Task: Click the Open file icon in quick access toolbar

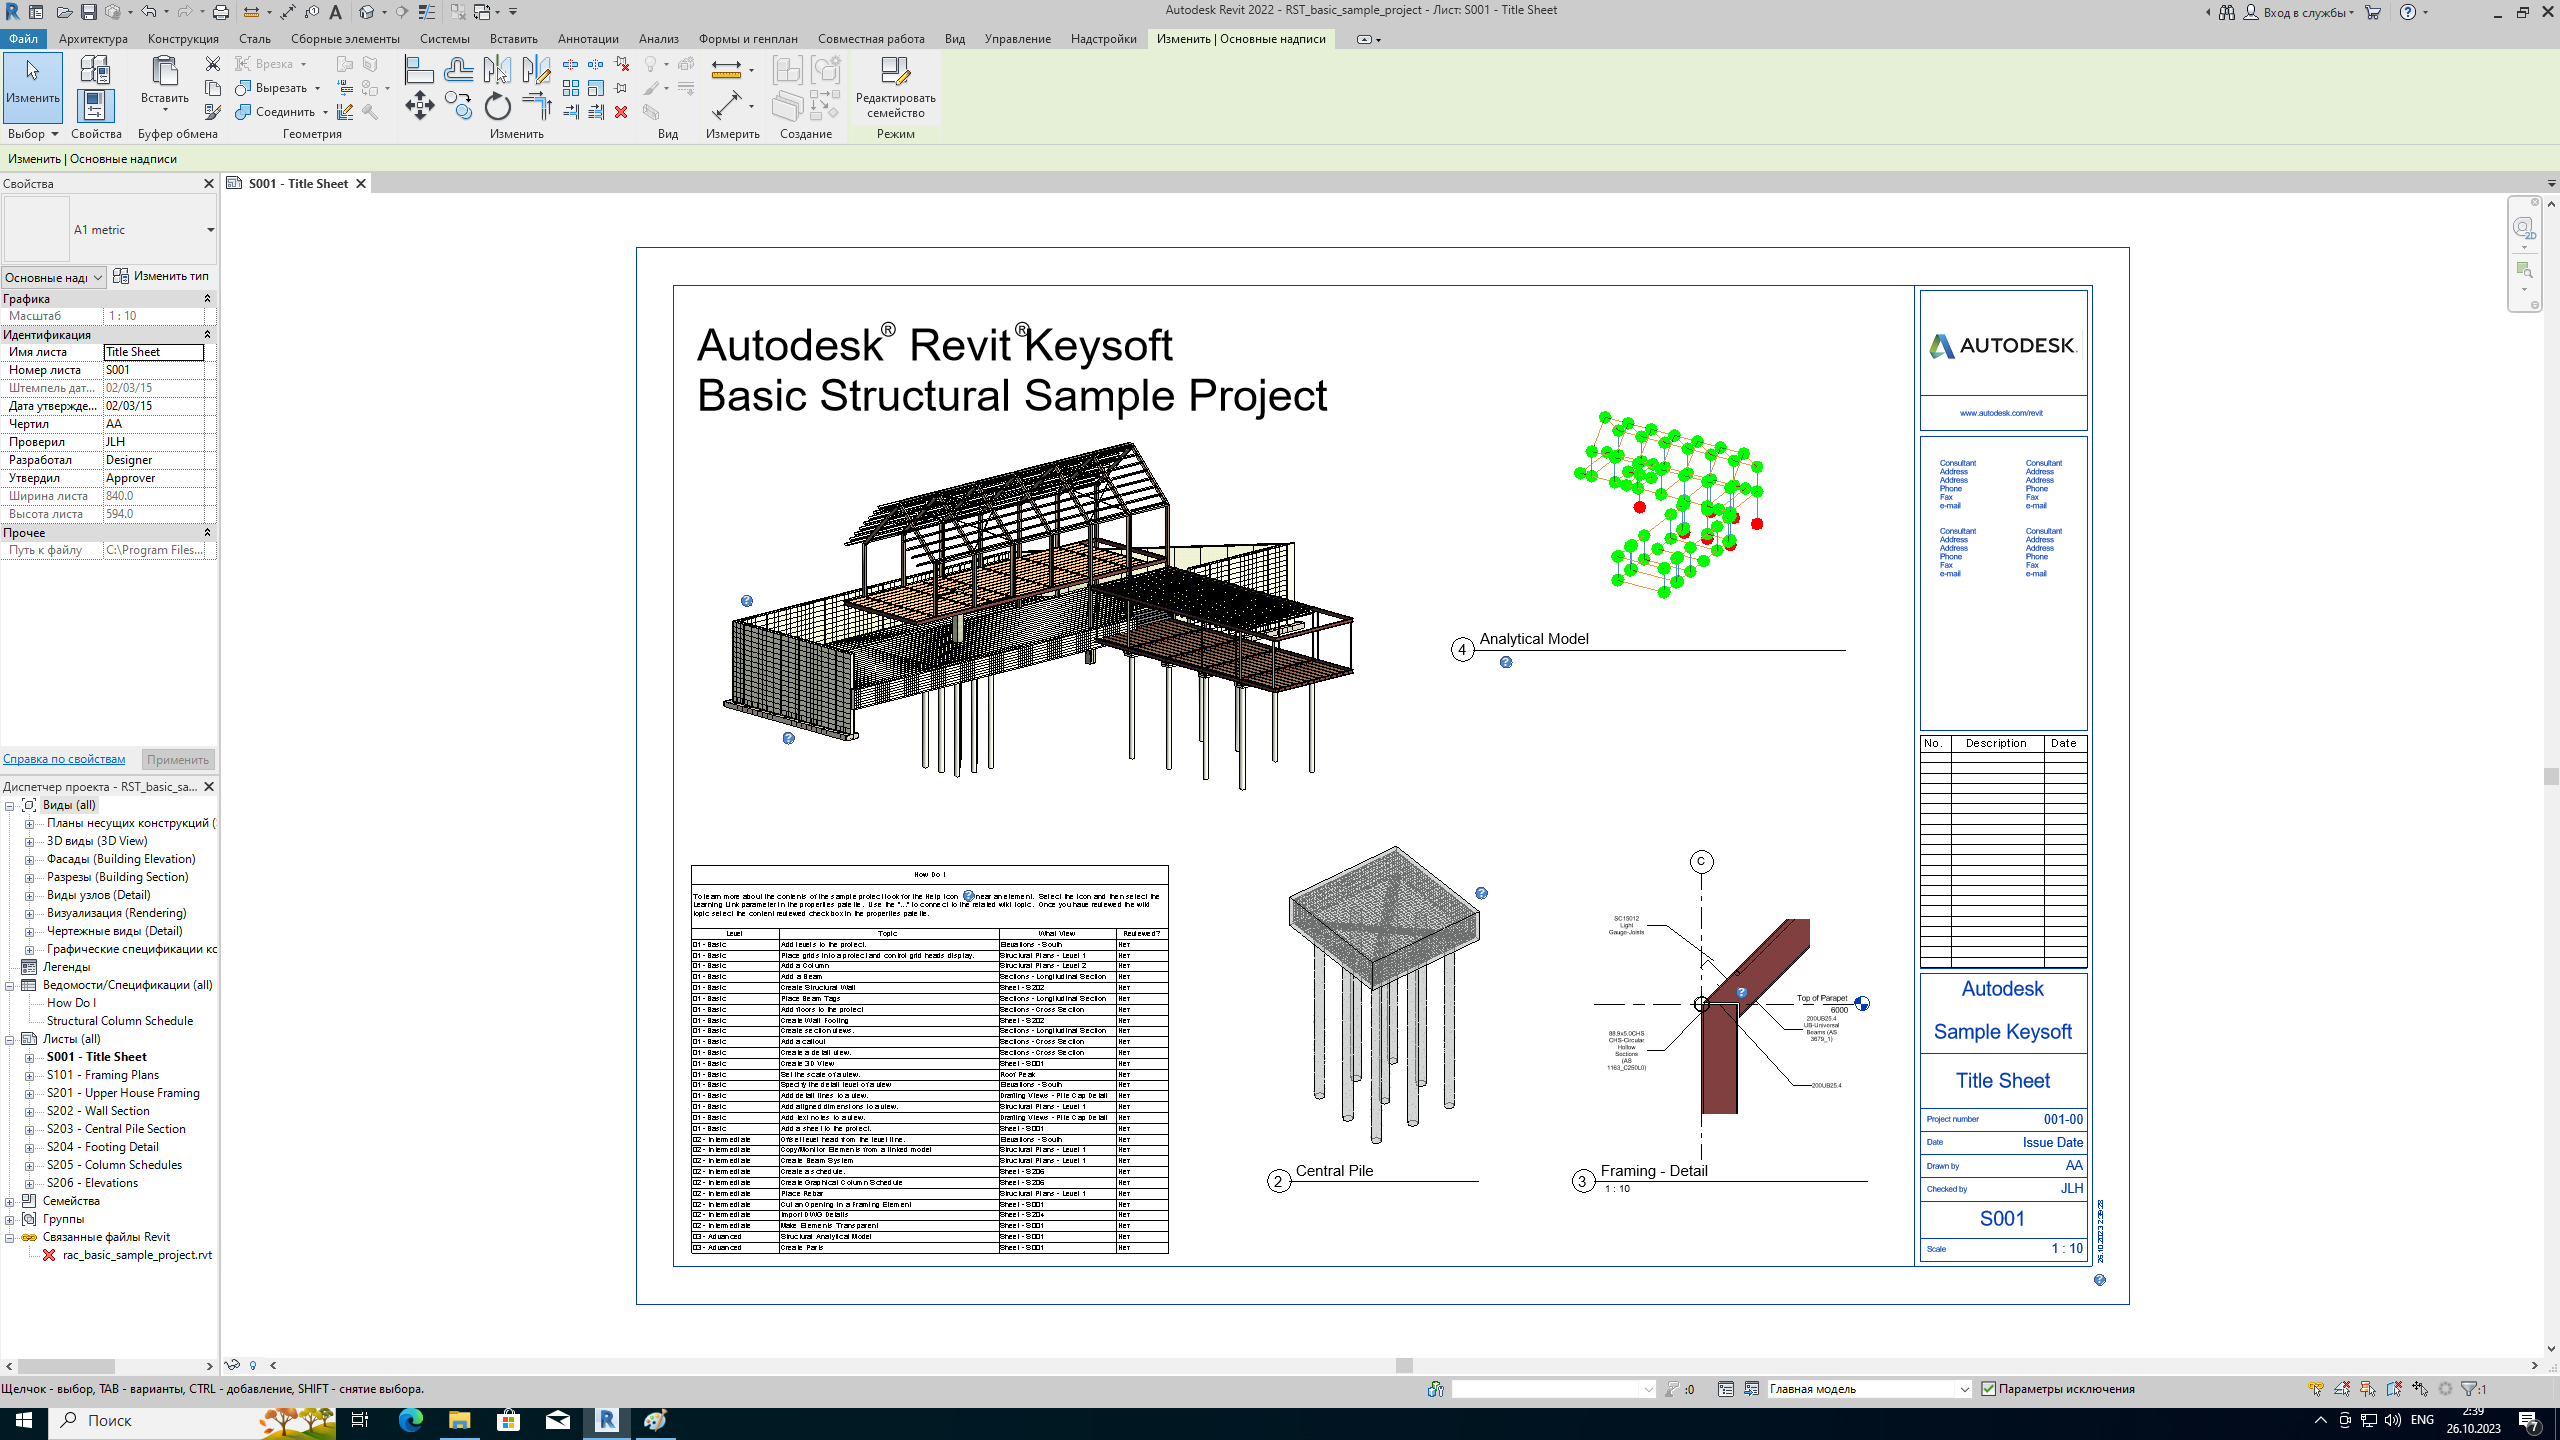Action: 64,12
